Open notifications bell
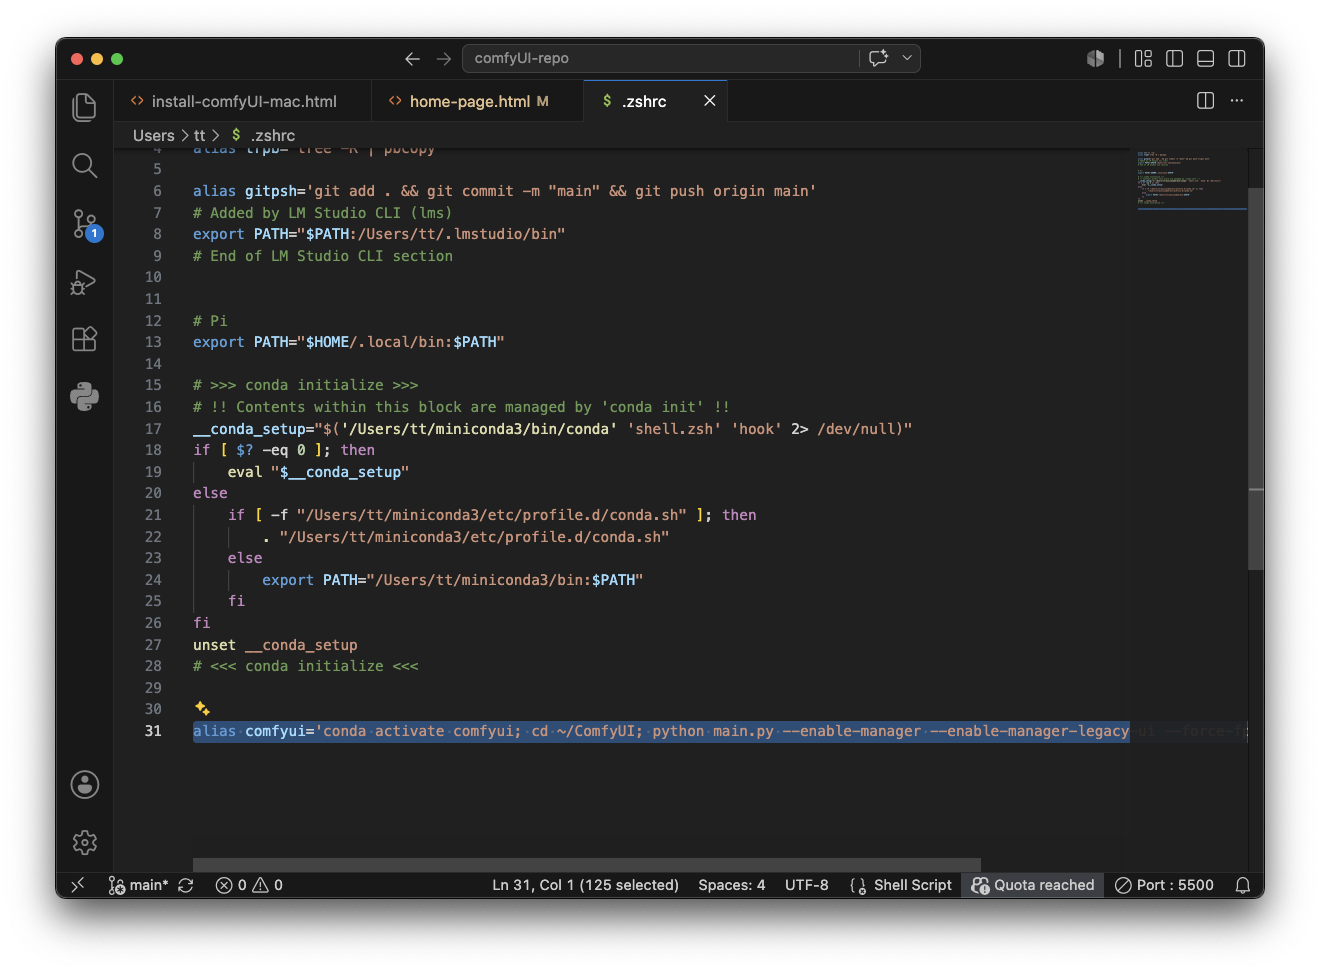 point(1243,885)
